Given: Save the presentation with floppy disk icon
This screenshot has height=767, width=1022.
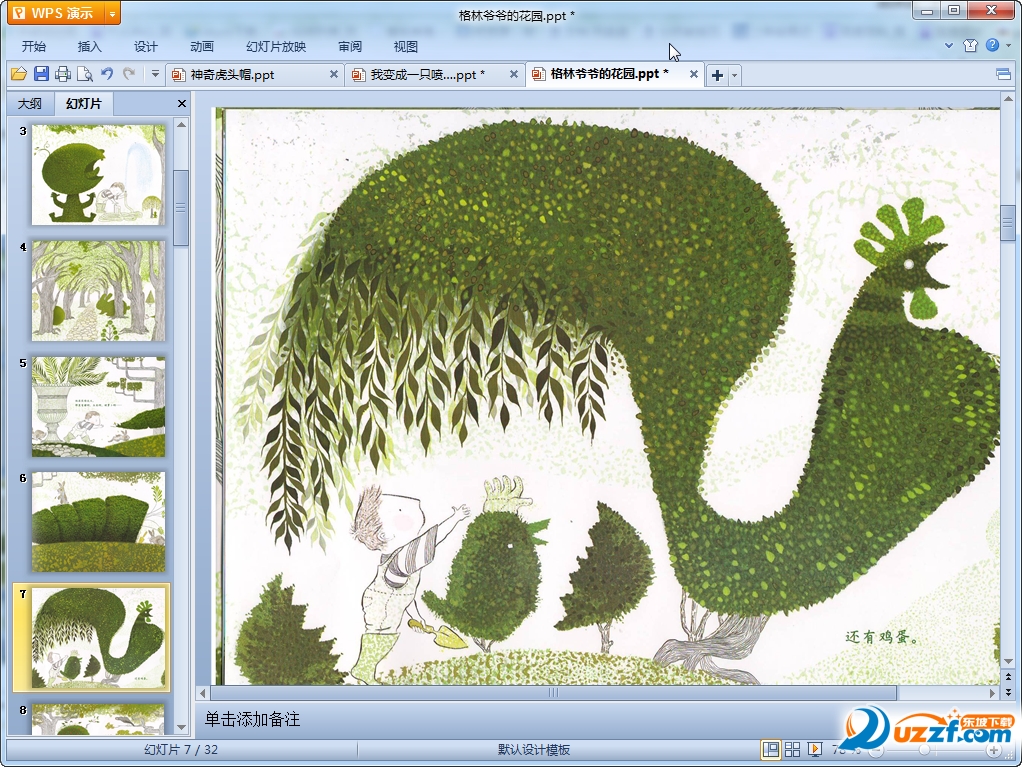Looking at the screenshot, I should tap(41, 74).
